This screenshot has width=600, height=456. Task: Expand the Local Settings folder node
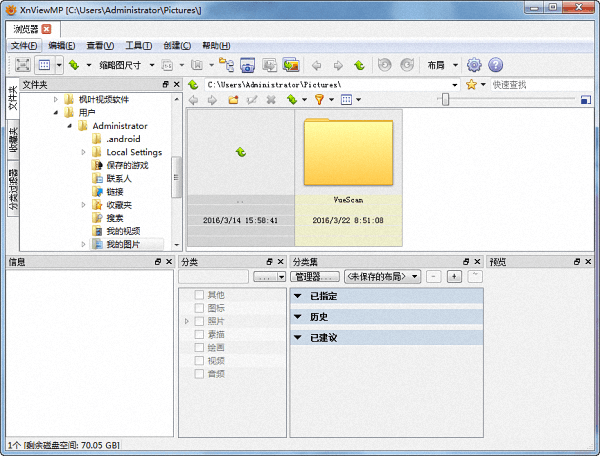(x=83, y=152)
